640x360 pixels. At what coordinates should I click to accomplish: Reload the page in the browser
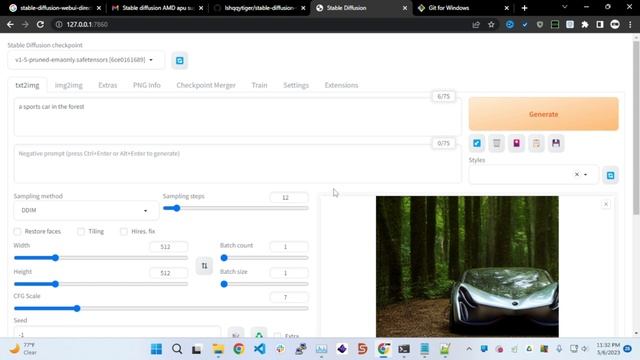tap(40, 24)
